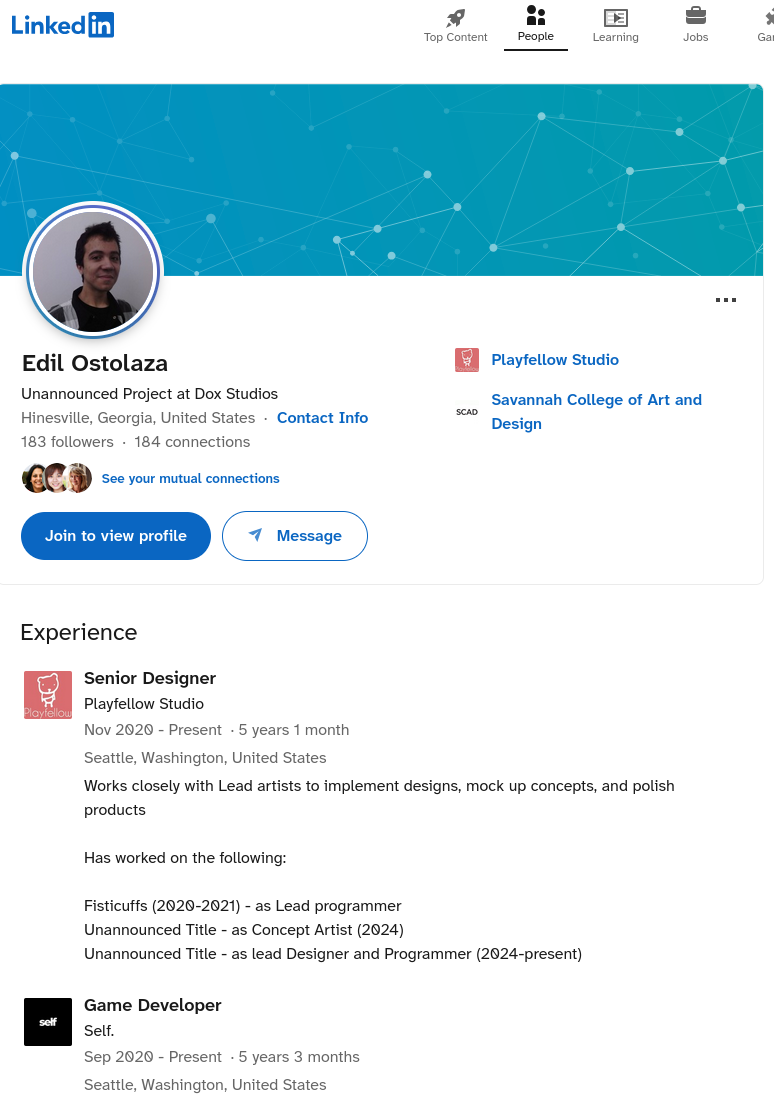This screenshot has height=1106, width=774.
Task: Open the Learning section
Action: tap(615, 25)
